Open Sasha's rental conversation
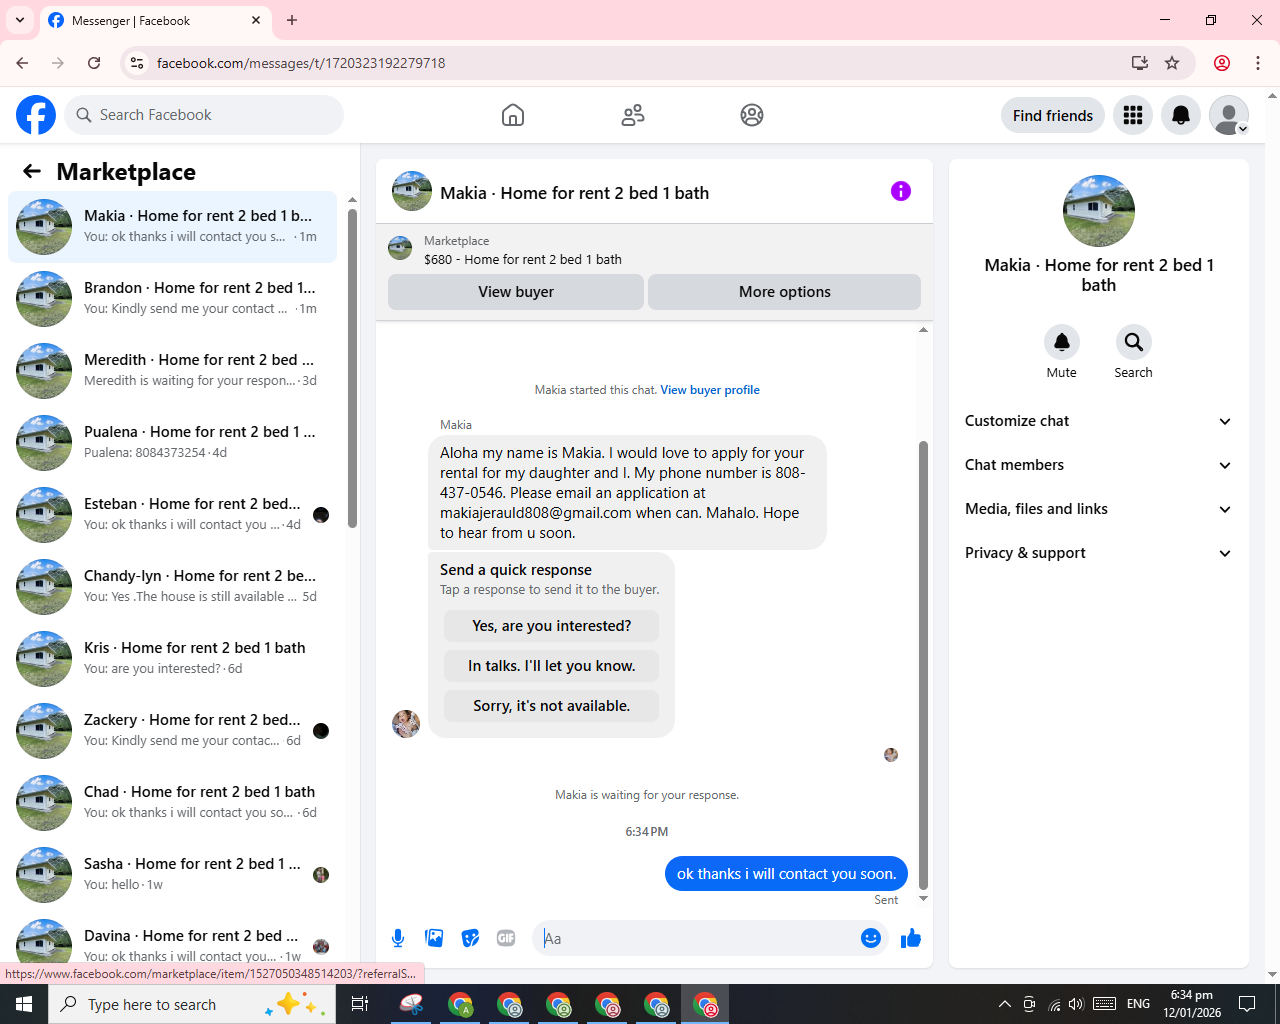The height and width of the screenshot is (1024, 1280). point(172,875)
